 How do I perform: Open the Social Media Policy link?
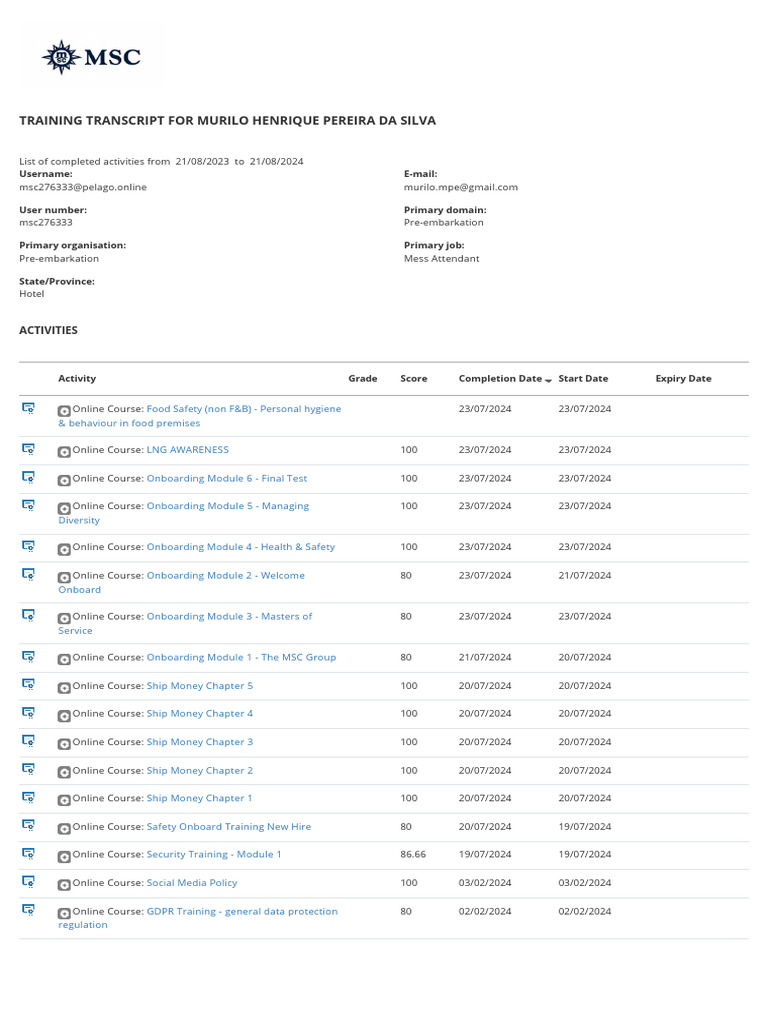tap(191, 883)
